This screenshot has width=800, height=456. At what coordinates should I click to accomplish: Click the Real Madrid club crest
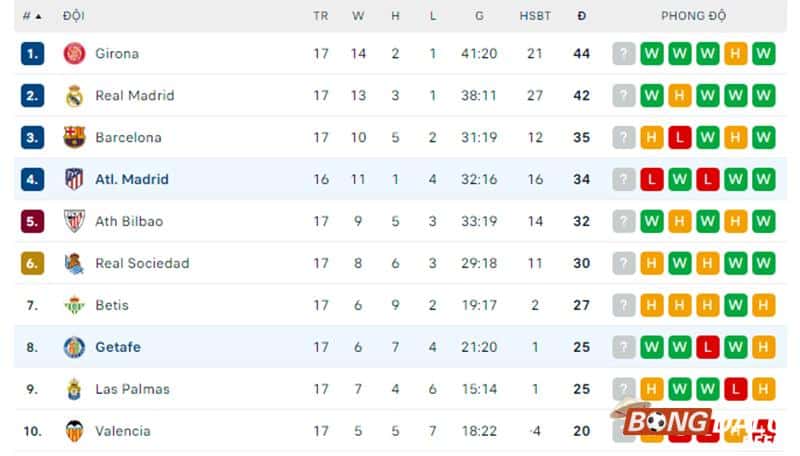coord(74,96)
